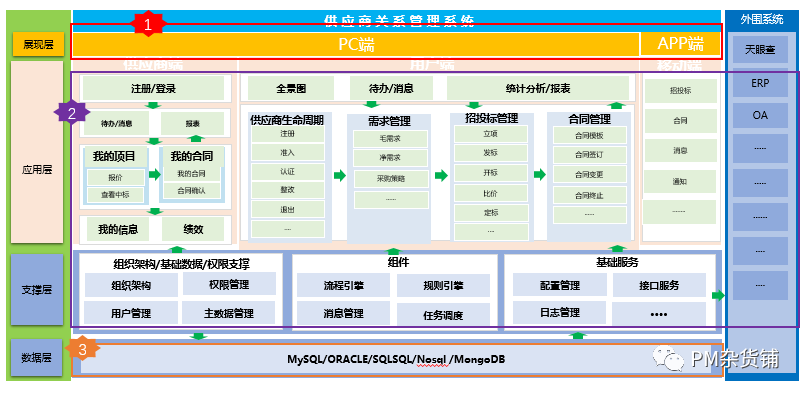Select the 招投标管理 heading

pyautogui.click(x=491, y=119)
